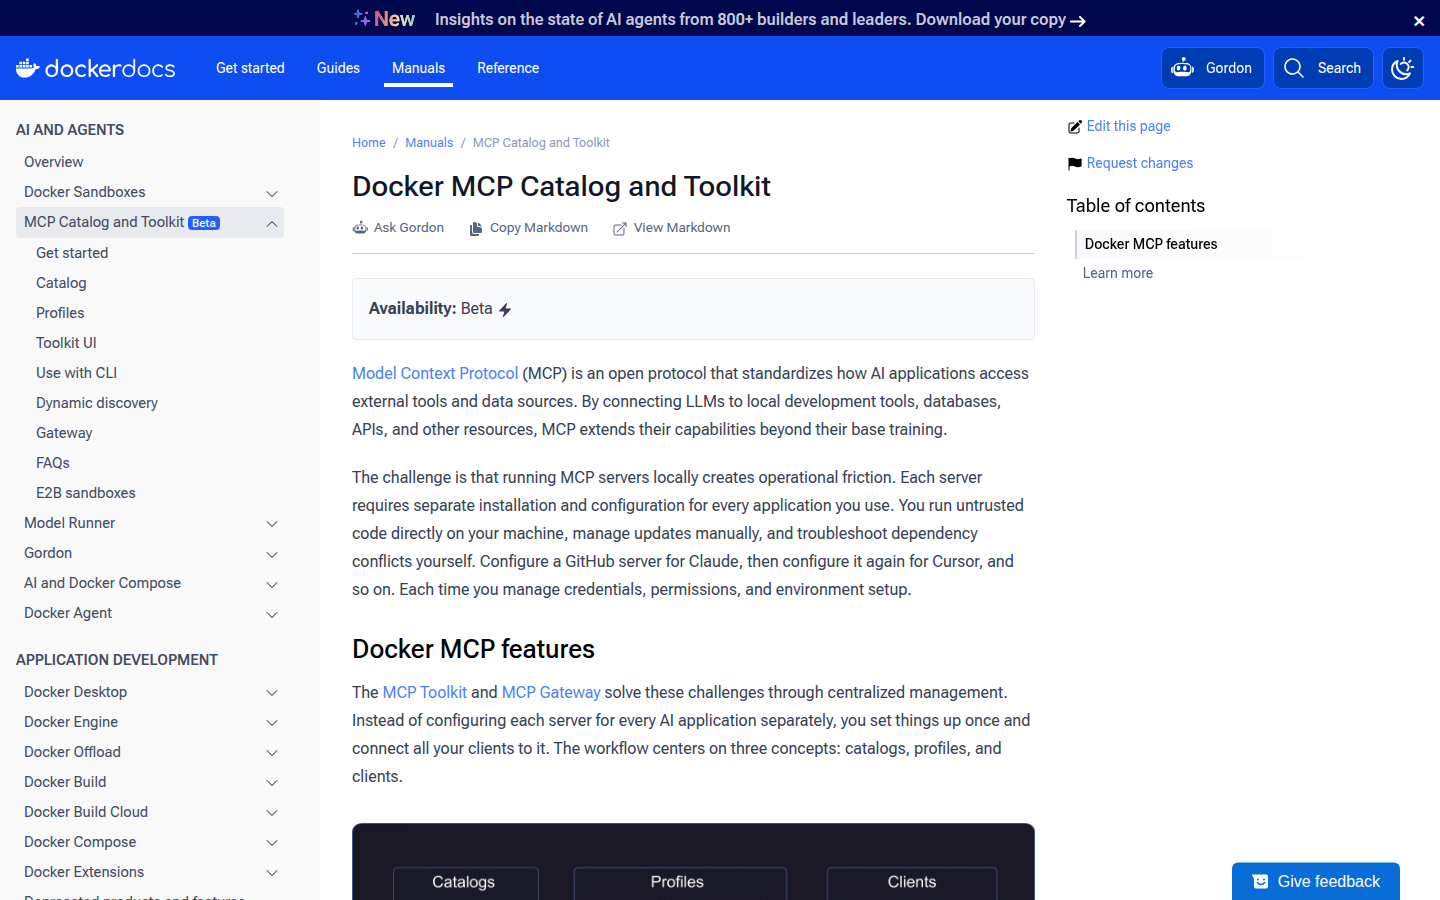Click the Gordon button label in header

(x=1229, y=68)
